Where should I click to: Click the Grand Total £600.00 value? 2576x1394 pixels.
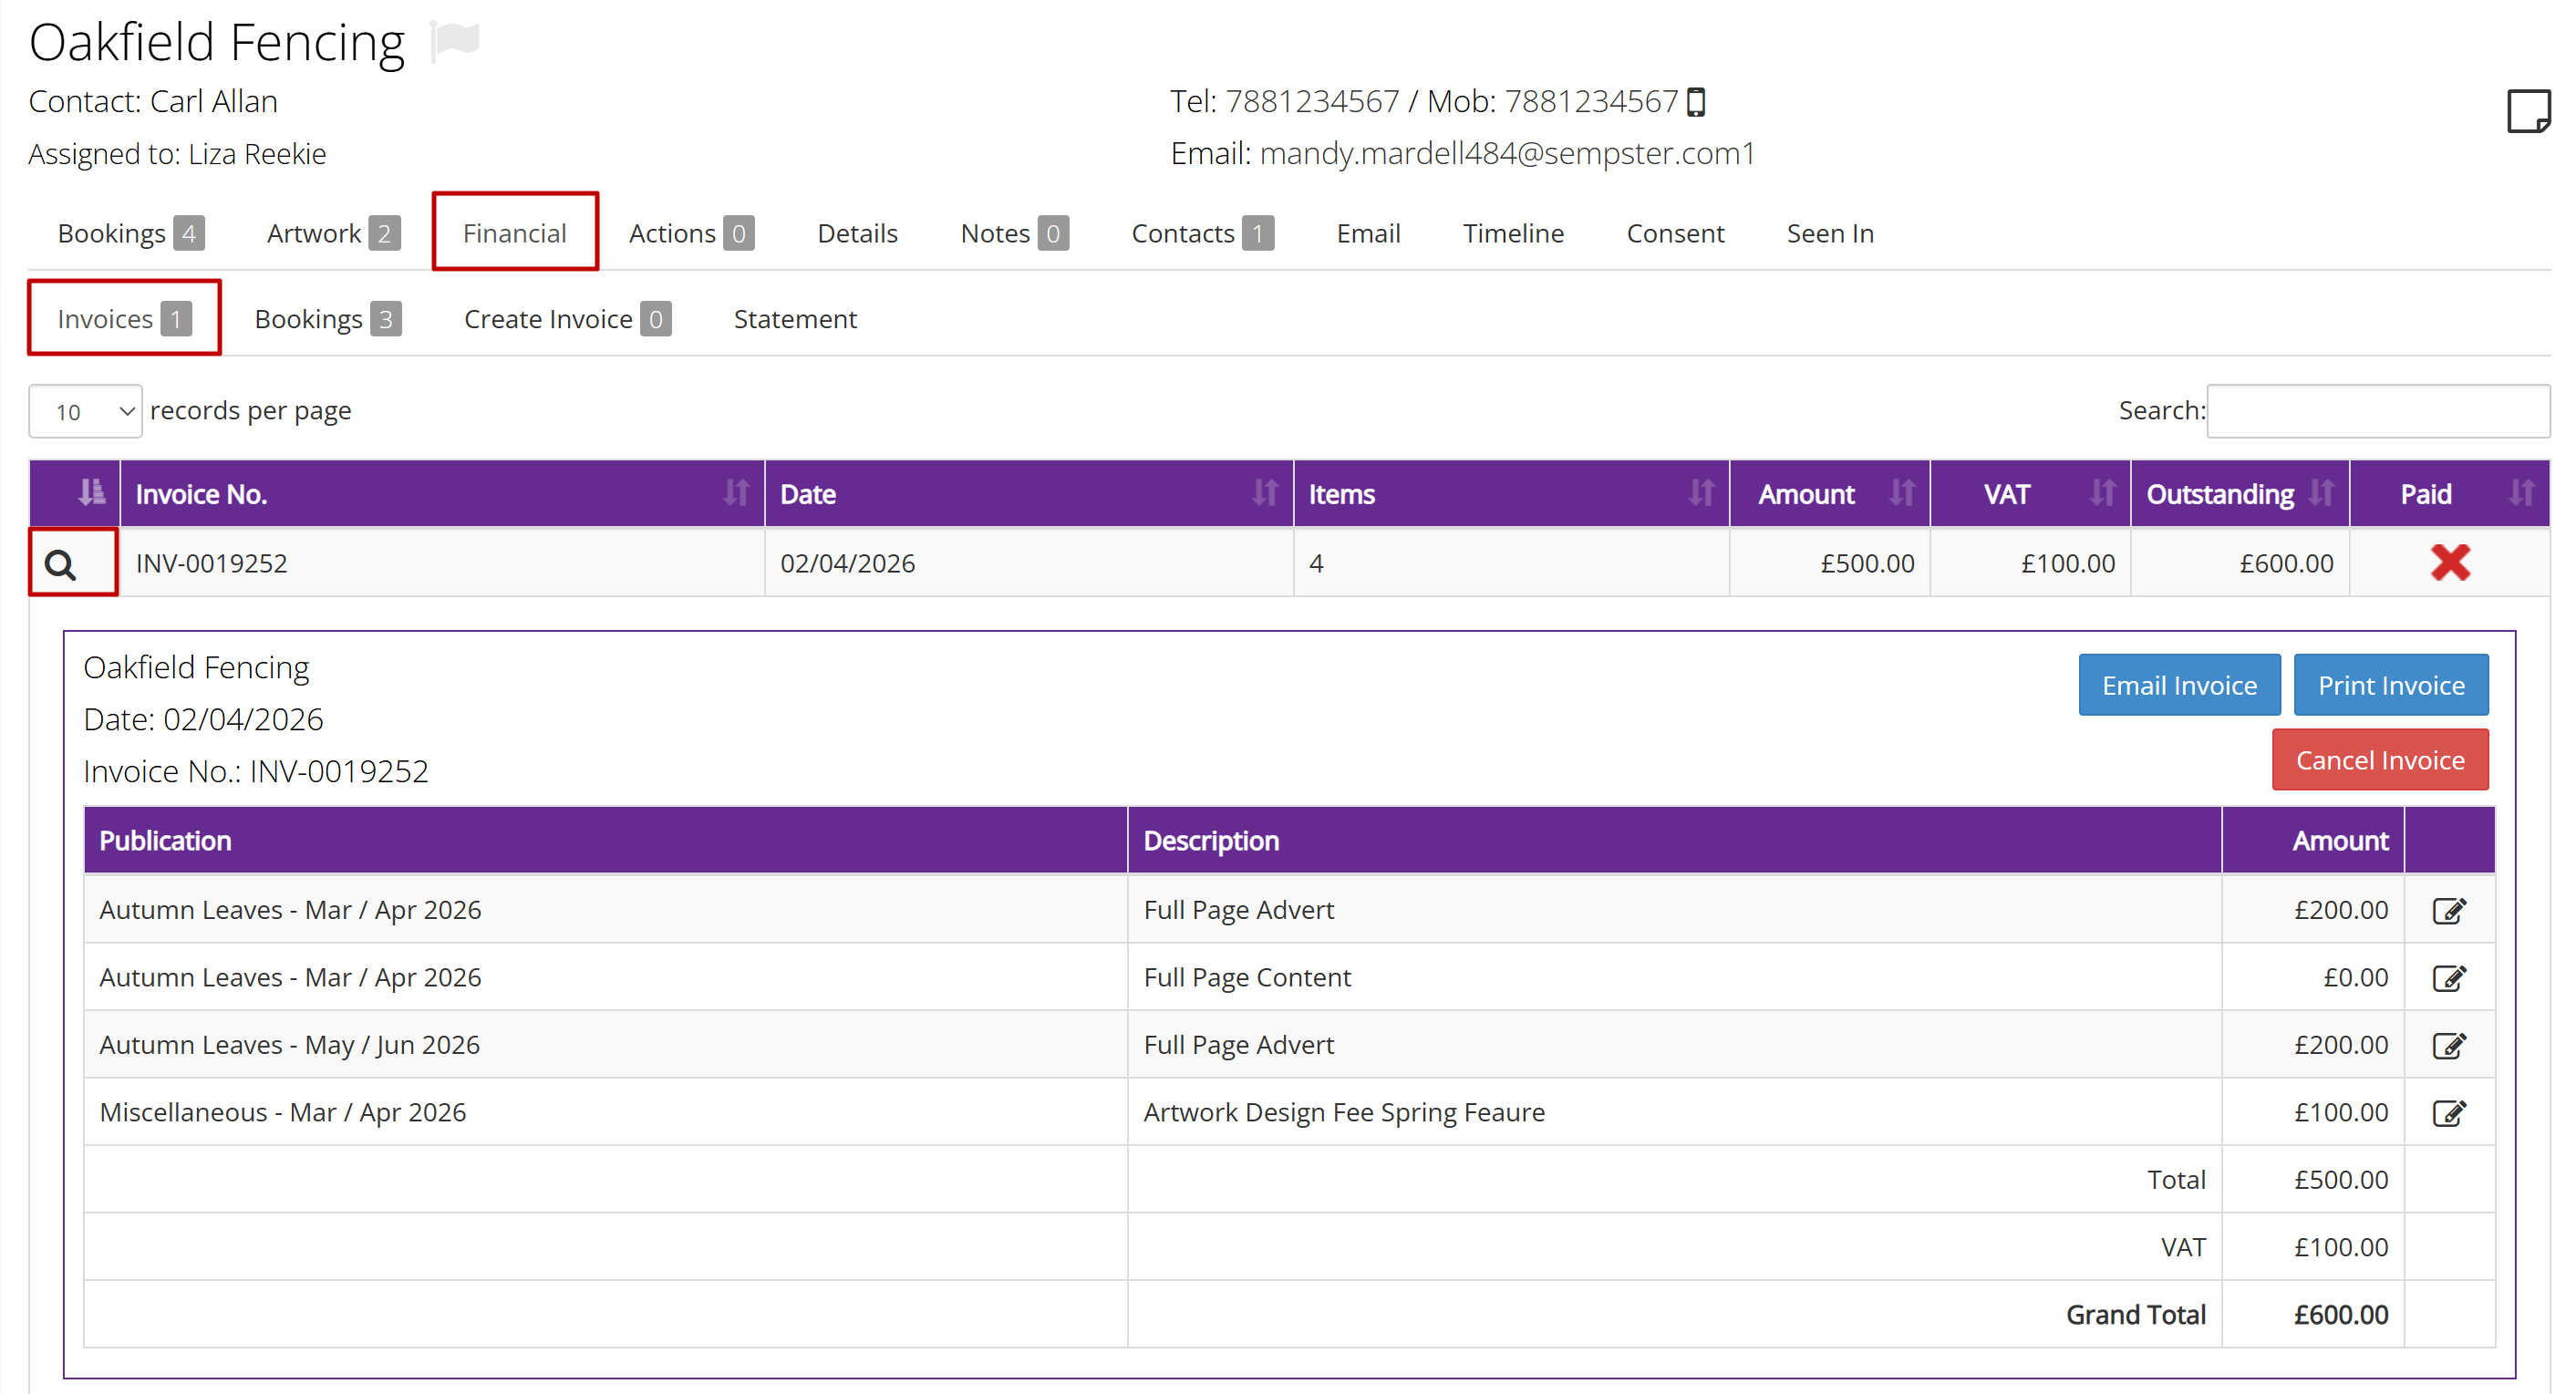pyautogui.click(x=2340, y=1314)
